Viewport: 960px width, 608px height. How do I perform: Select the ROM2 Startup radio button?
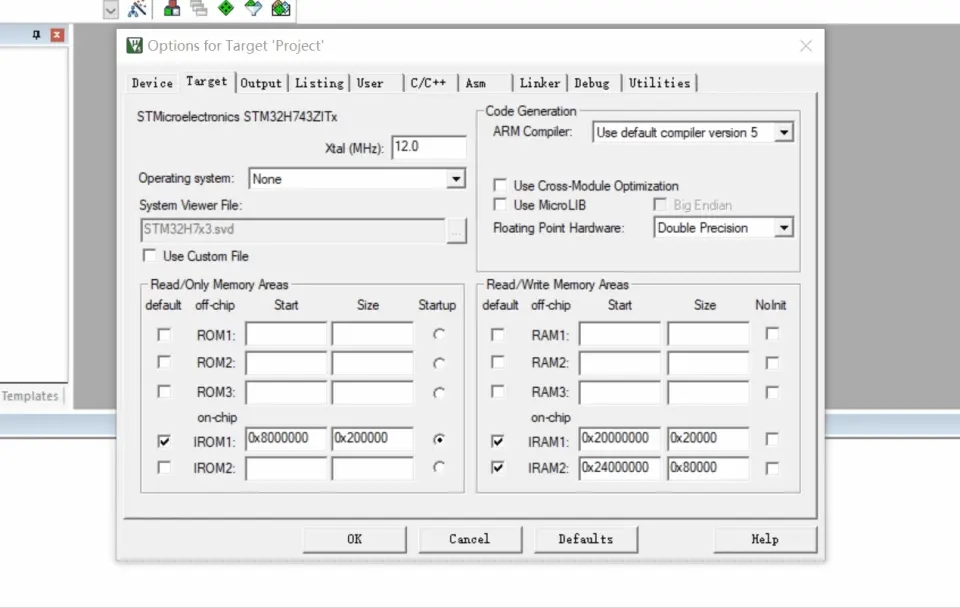438,363
